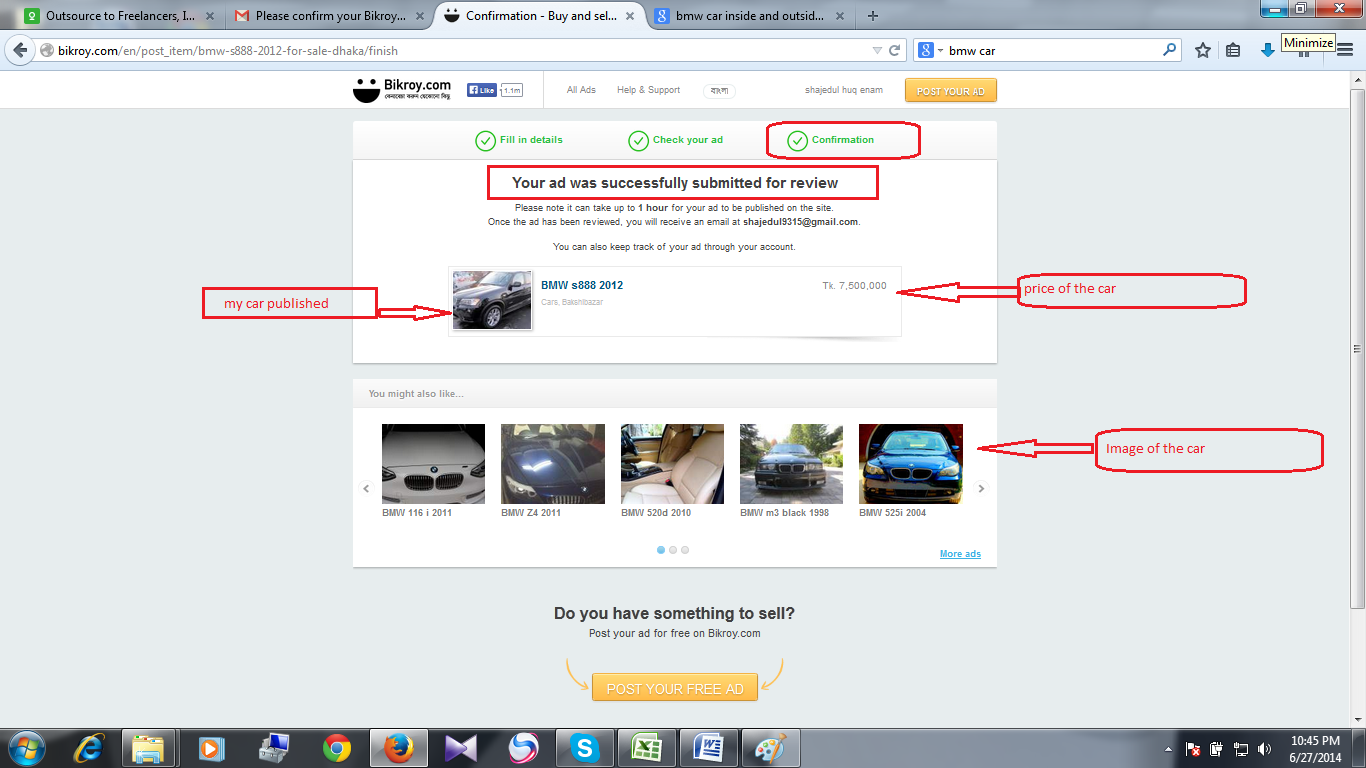This screenshot has width=1366, height=768.
Task: Bookmark this page with the star icon
Action: (x=1203, y=50)
